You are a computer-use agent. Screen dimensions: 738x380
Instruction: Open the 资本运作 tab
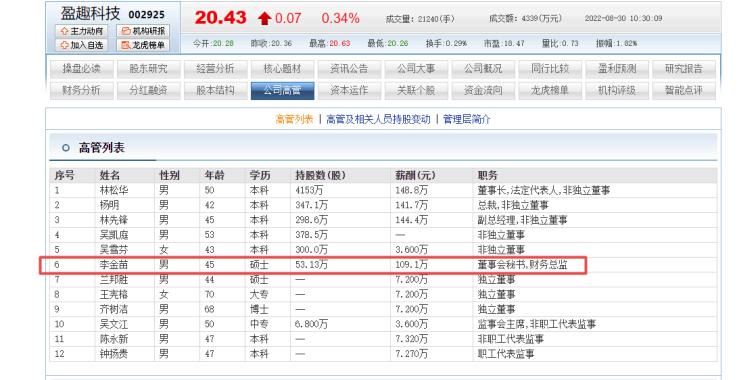click(x=349, y=90)
